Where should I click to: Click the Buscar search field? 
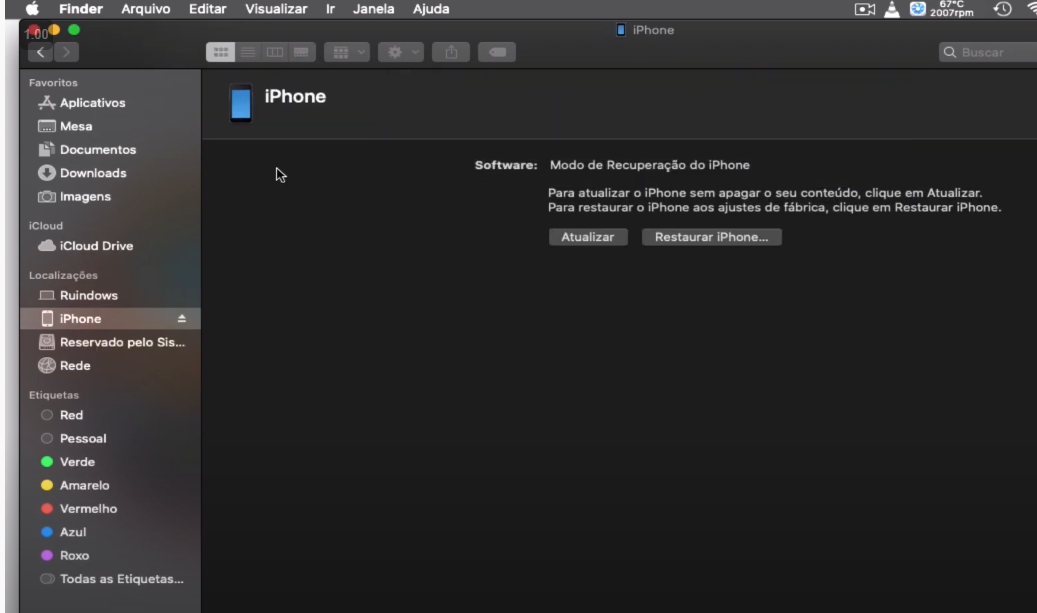[985, 51]
